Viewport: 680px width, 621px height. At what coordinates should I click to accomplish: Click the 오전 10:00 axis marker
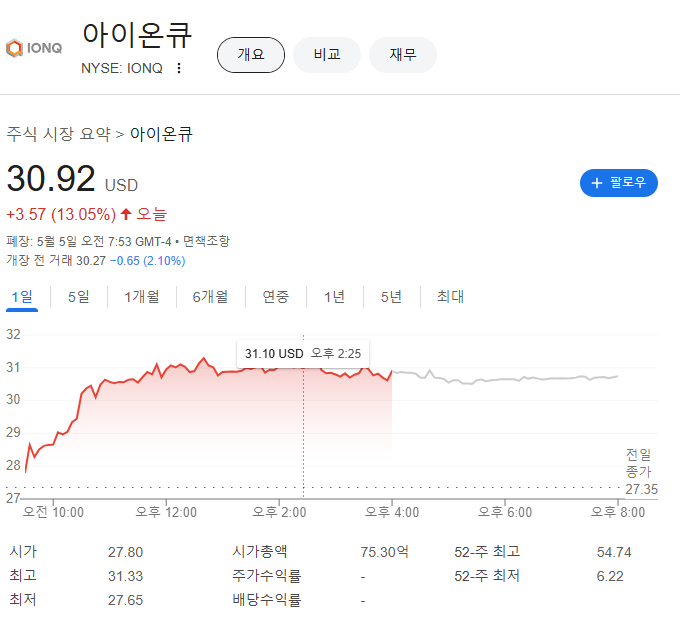[53, 512]
